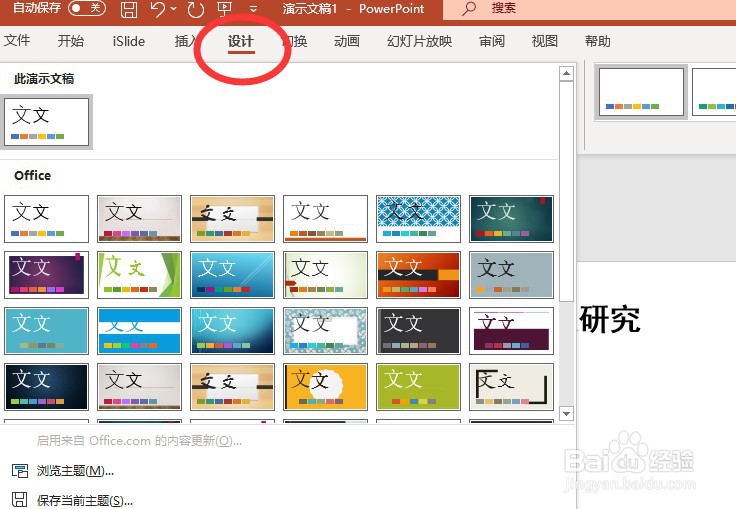Select the yellow badge circle theme
736x509 pixels.
pyautogui.click(x=325, y=386)
